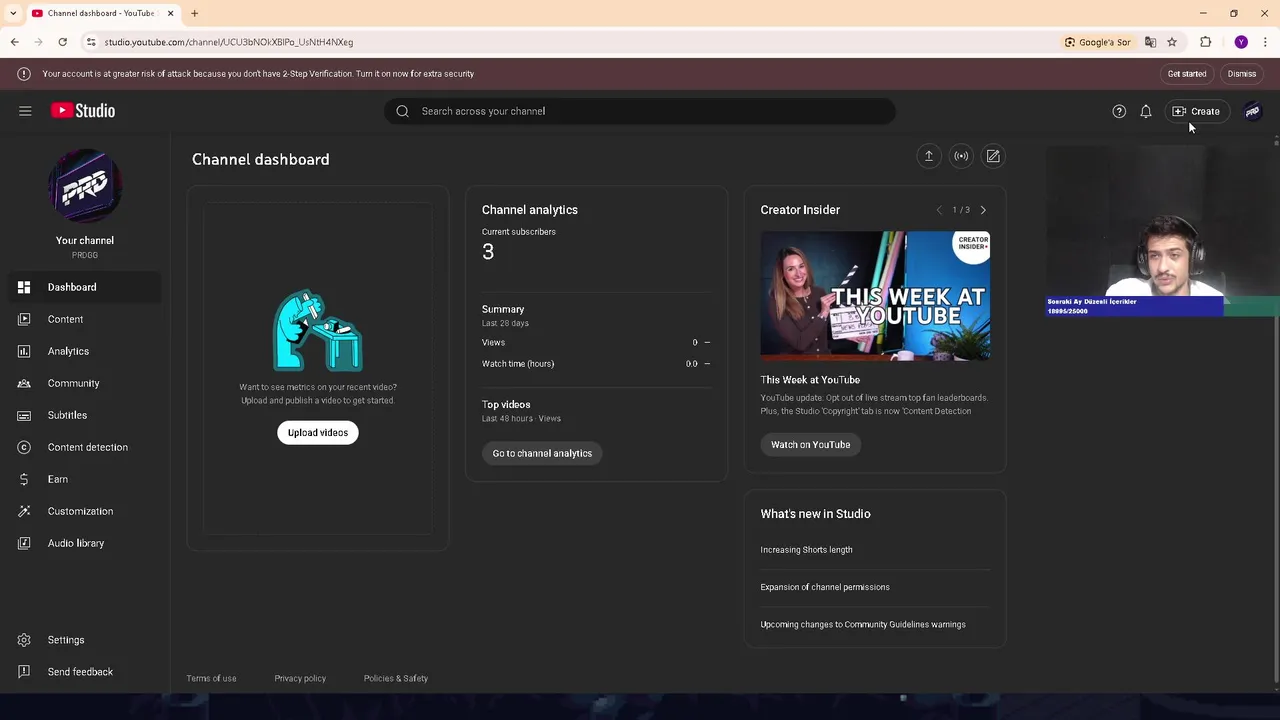Screen dimensions: 1280x720
Task: Go to previous Creator Insider card
Action: tap(939, 210)
